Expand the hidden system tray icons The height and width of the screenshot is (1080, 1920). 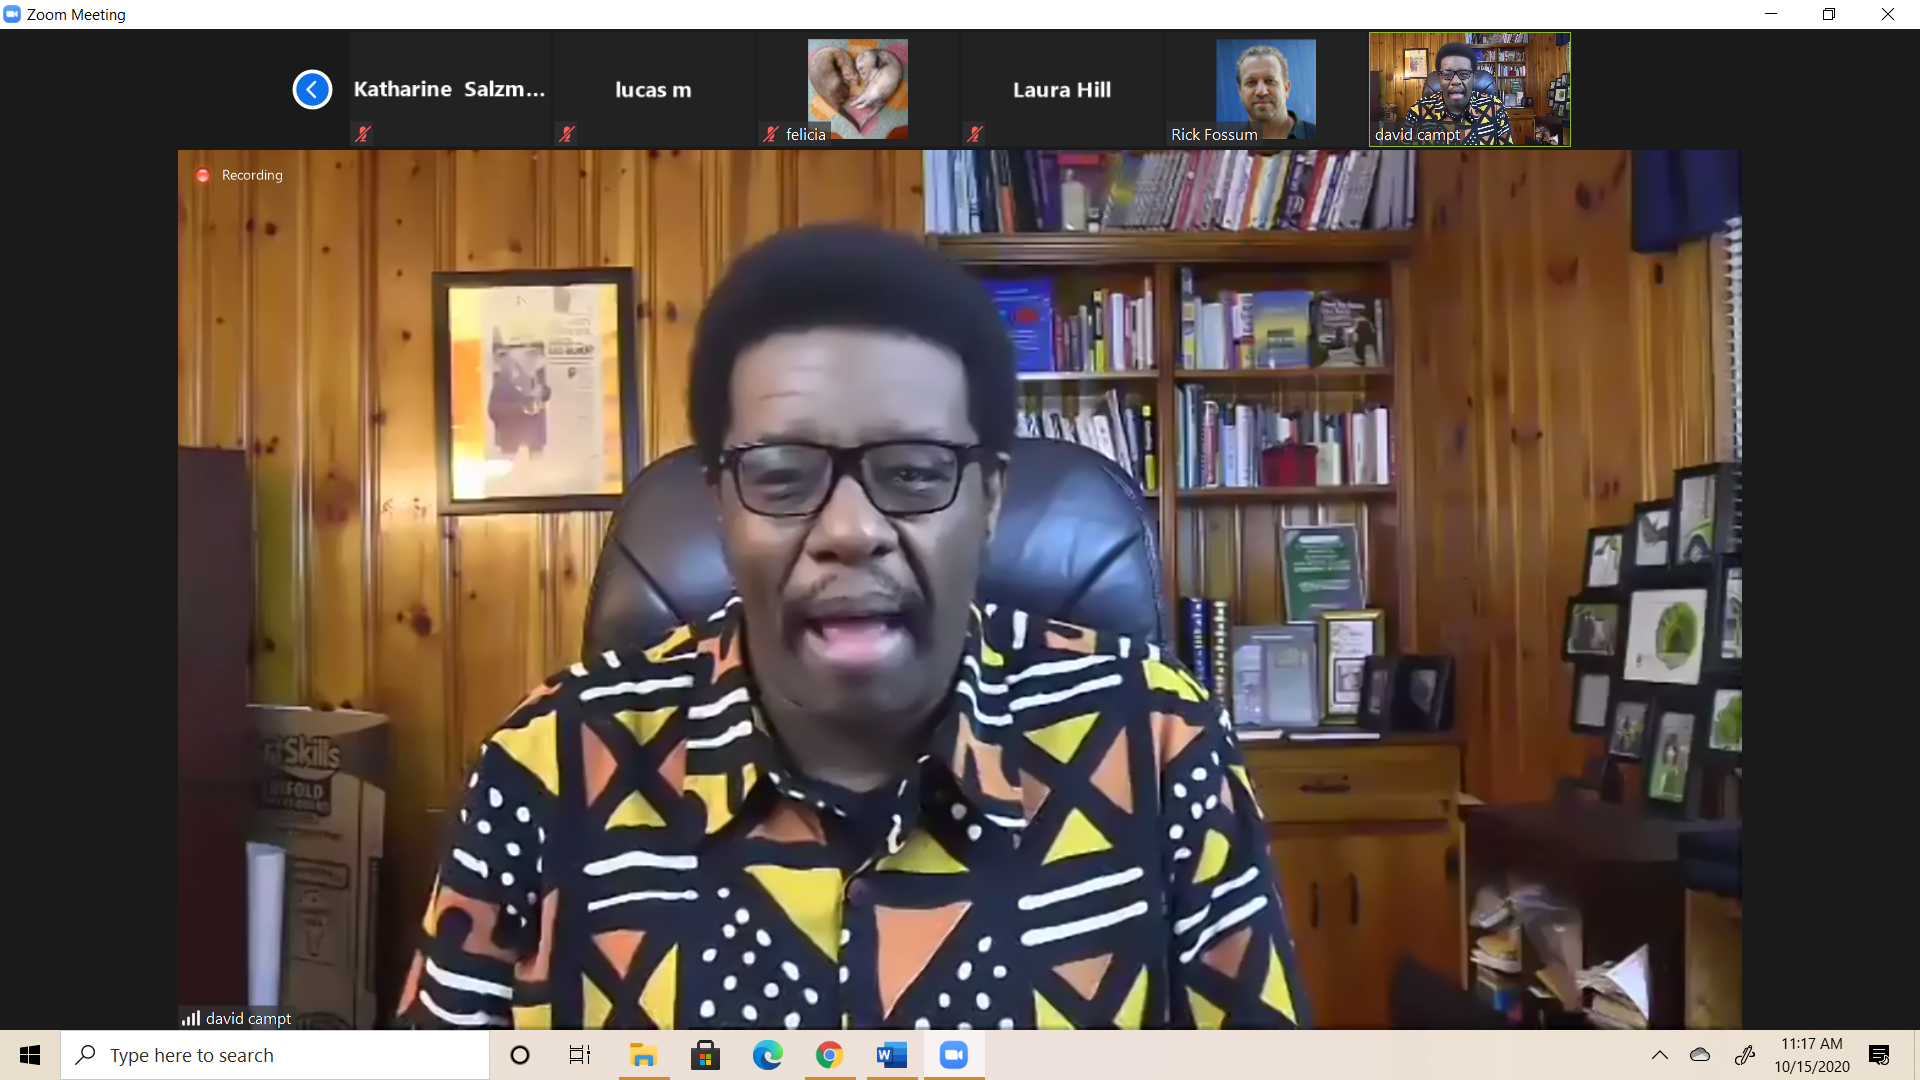coord(1659,1055)
